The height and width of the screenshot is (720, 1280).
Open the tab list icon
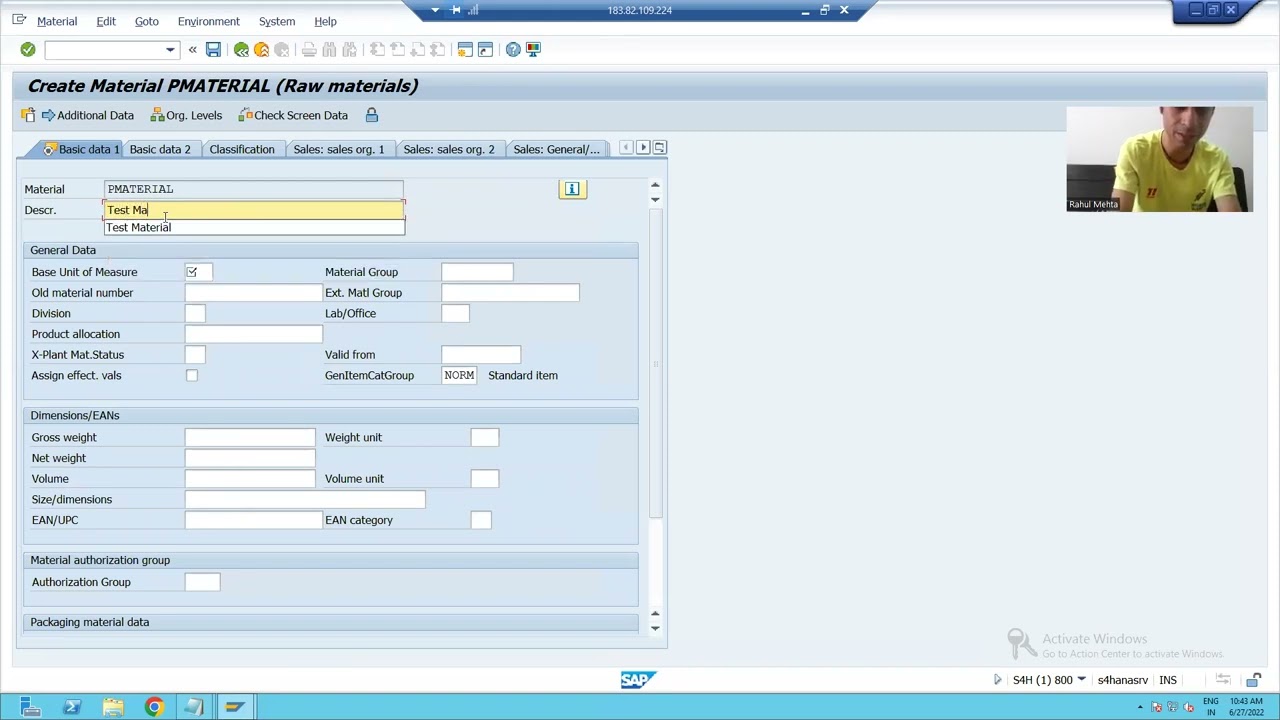(659, 148)
